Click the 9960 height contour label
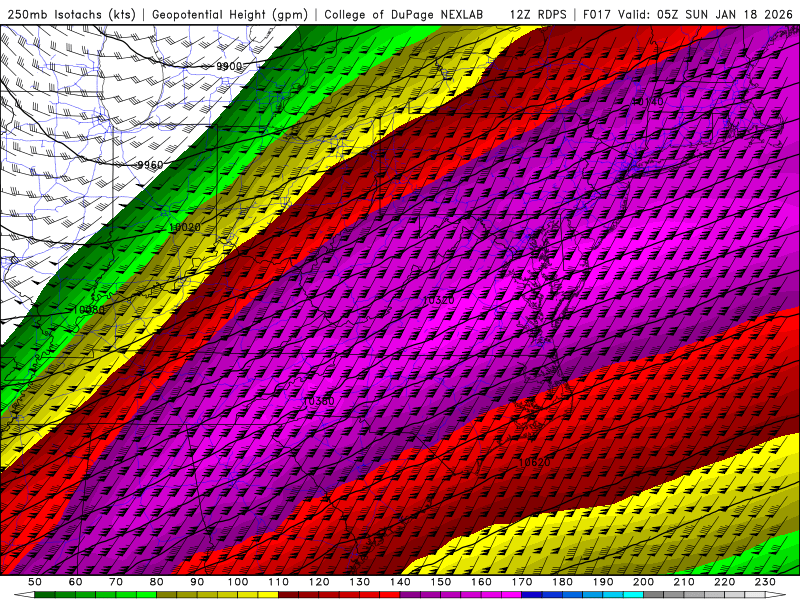Screen dimensions: 800x600 click(150, 165)
